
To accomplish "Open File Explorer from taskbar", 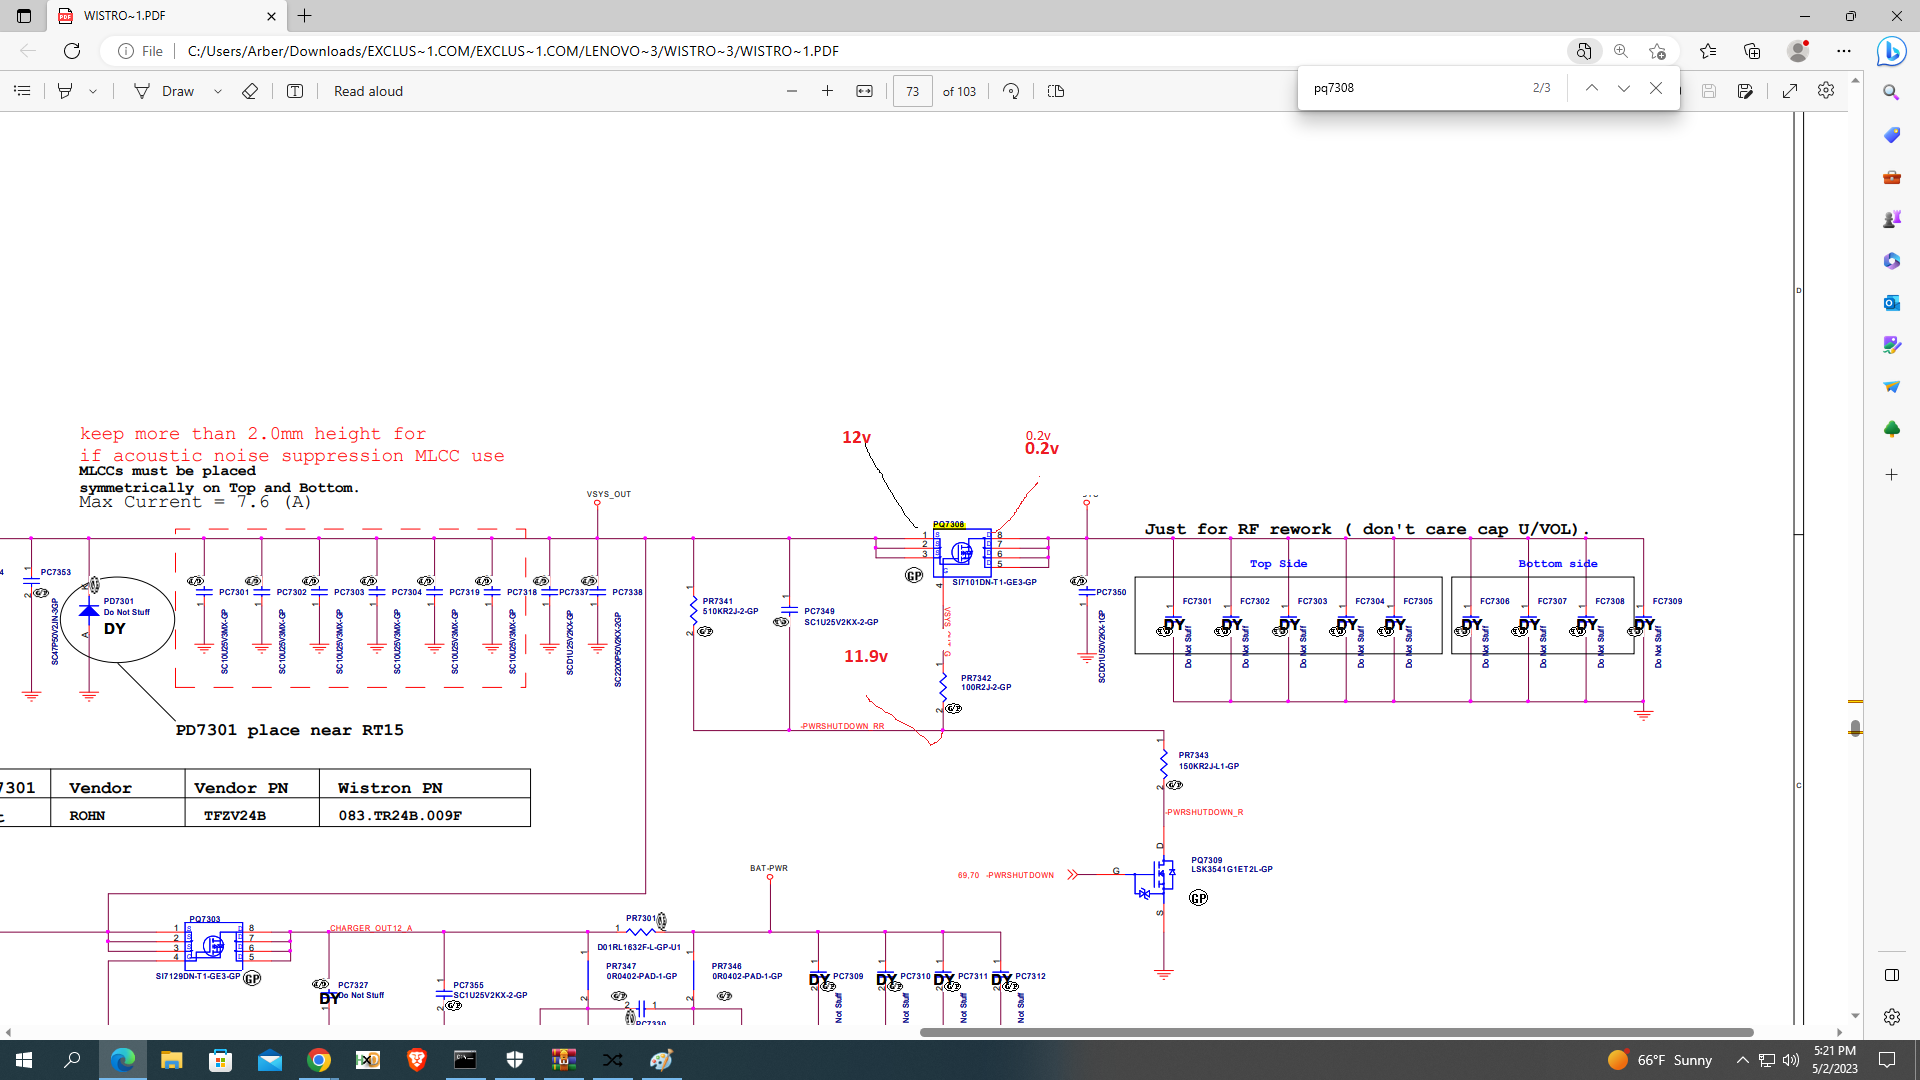I will tap(171, 1060).
